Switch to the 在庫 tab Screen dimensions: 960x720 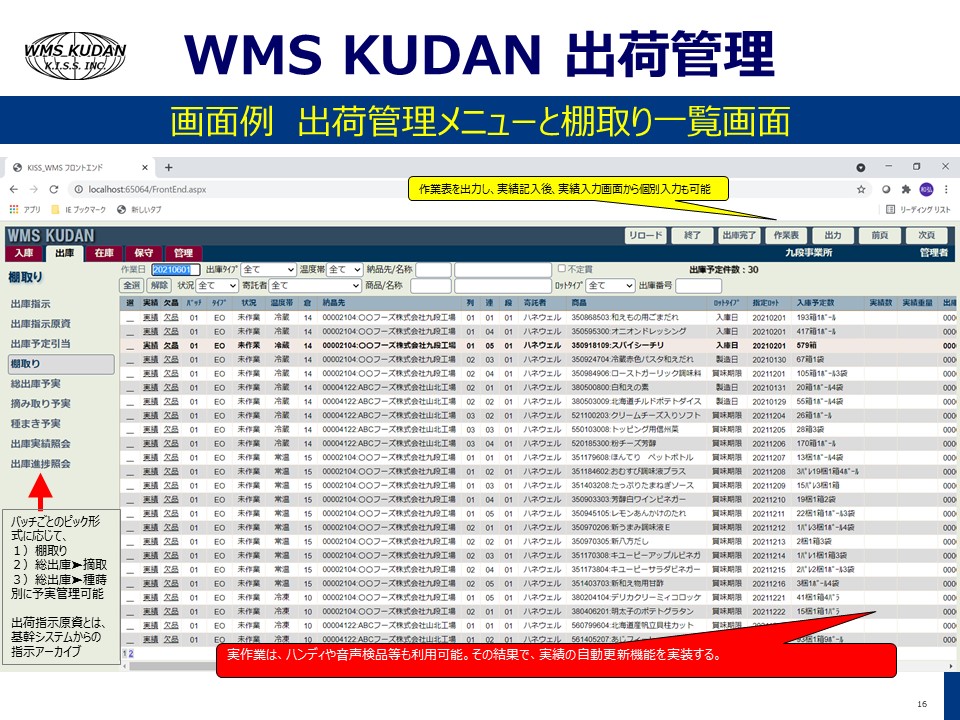point(104,253)
